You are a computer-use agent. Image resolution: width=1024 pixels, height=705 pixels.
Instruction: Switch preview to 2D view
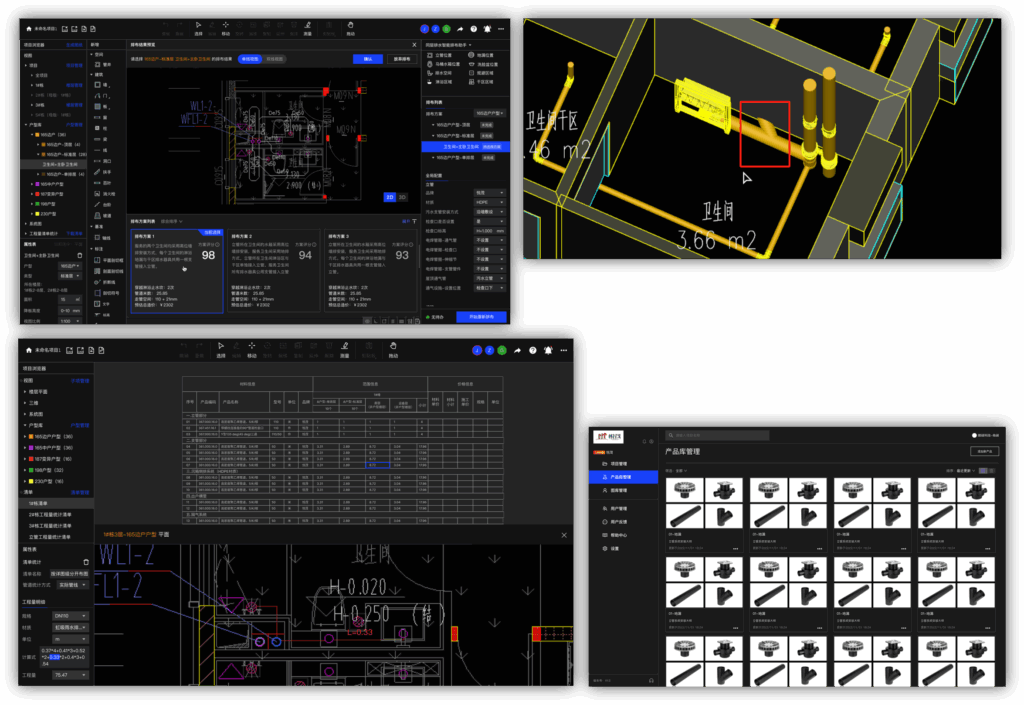389,197
